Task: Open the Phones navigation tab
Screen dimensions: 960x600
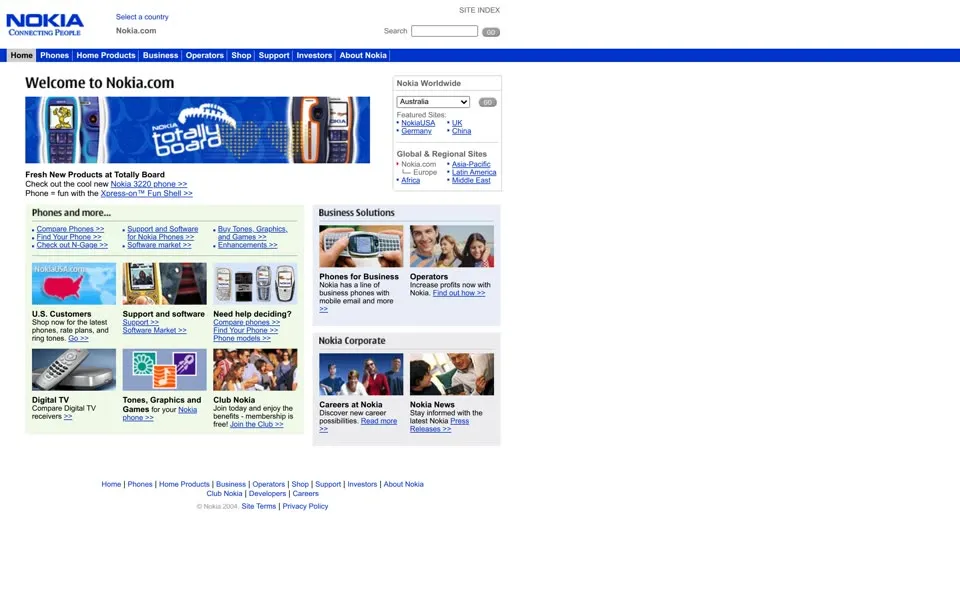Action: [54, 55]
